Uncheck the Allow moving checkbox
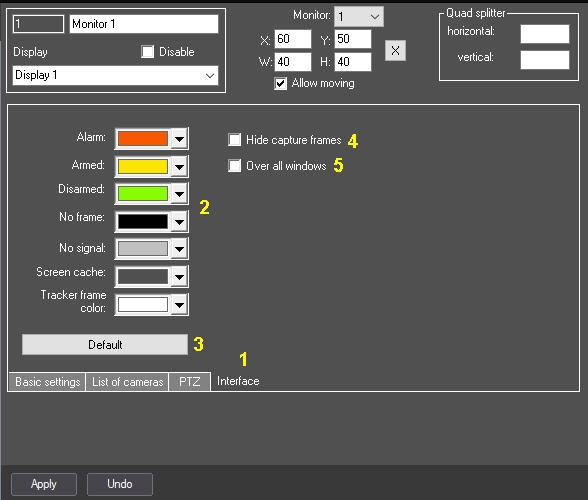 [280, 83]
